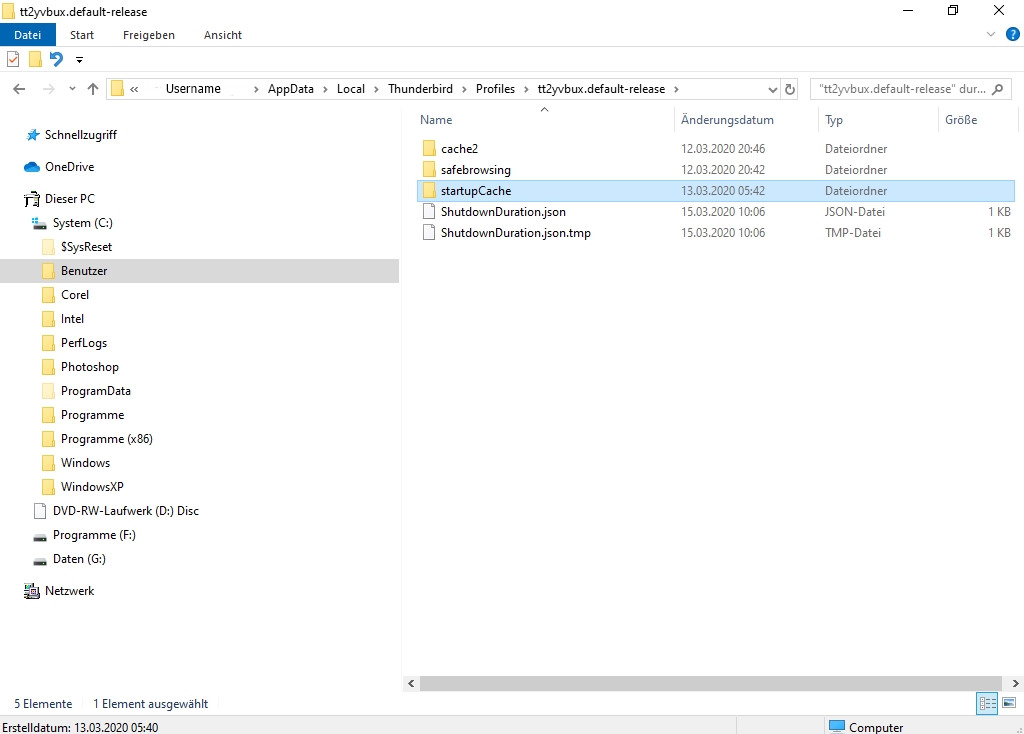Click the Thunderbird breadcrumb in address bar

[x=420, y=89]
